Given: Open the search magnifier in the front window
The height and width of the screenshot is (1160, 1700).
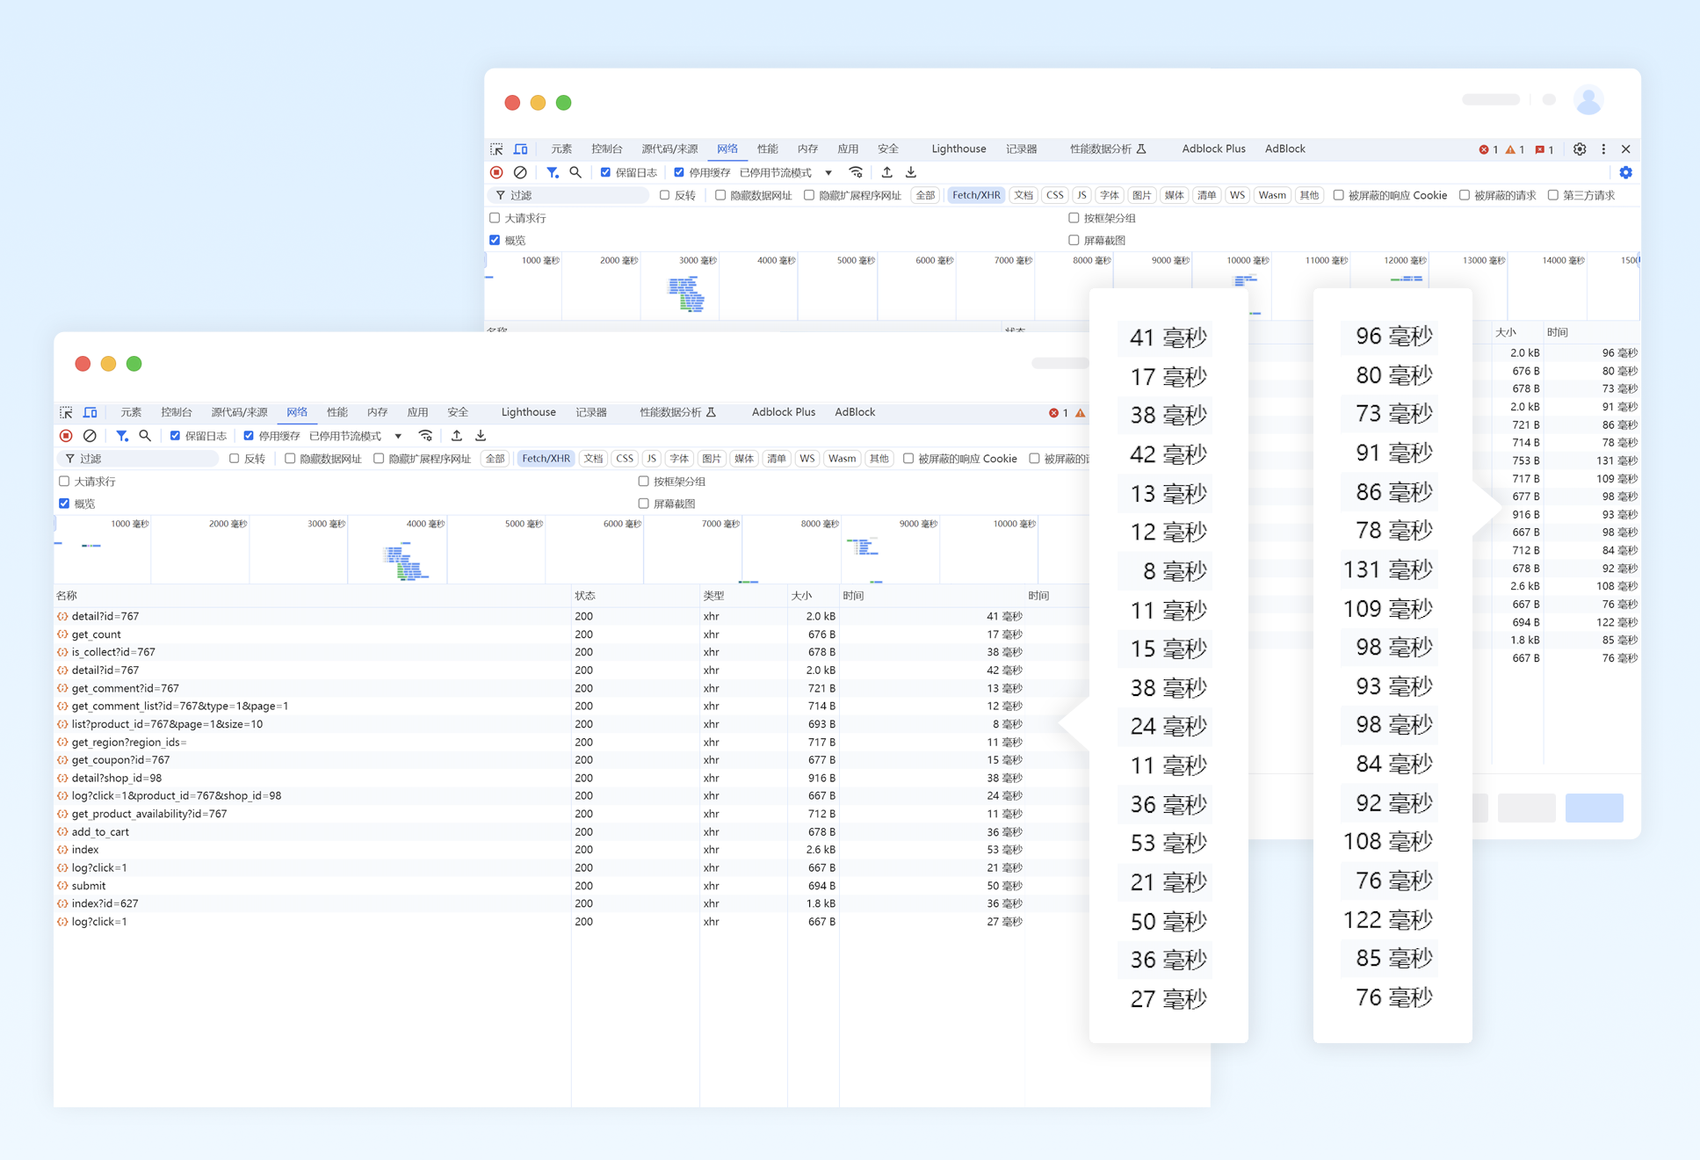Looking at the screenshot, I should coord(145,436).
